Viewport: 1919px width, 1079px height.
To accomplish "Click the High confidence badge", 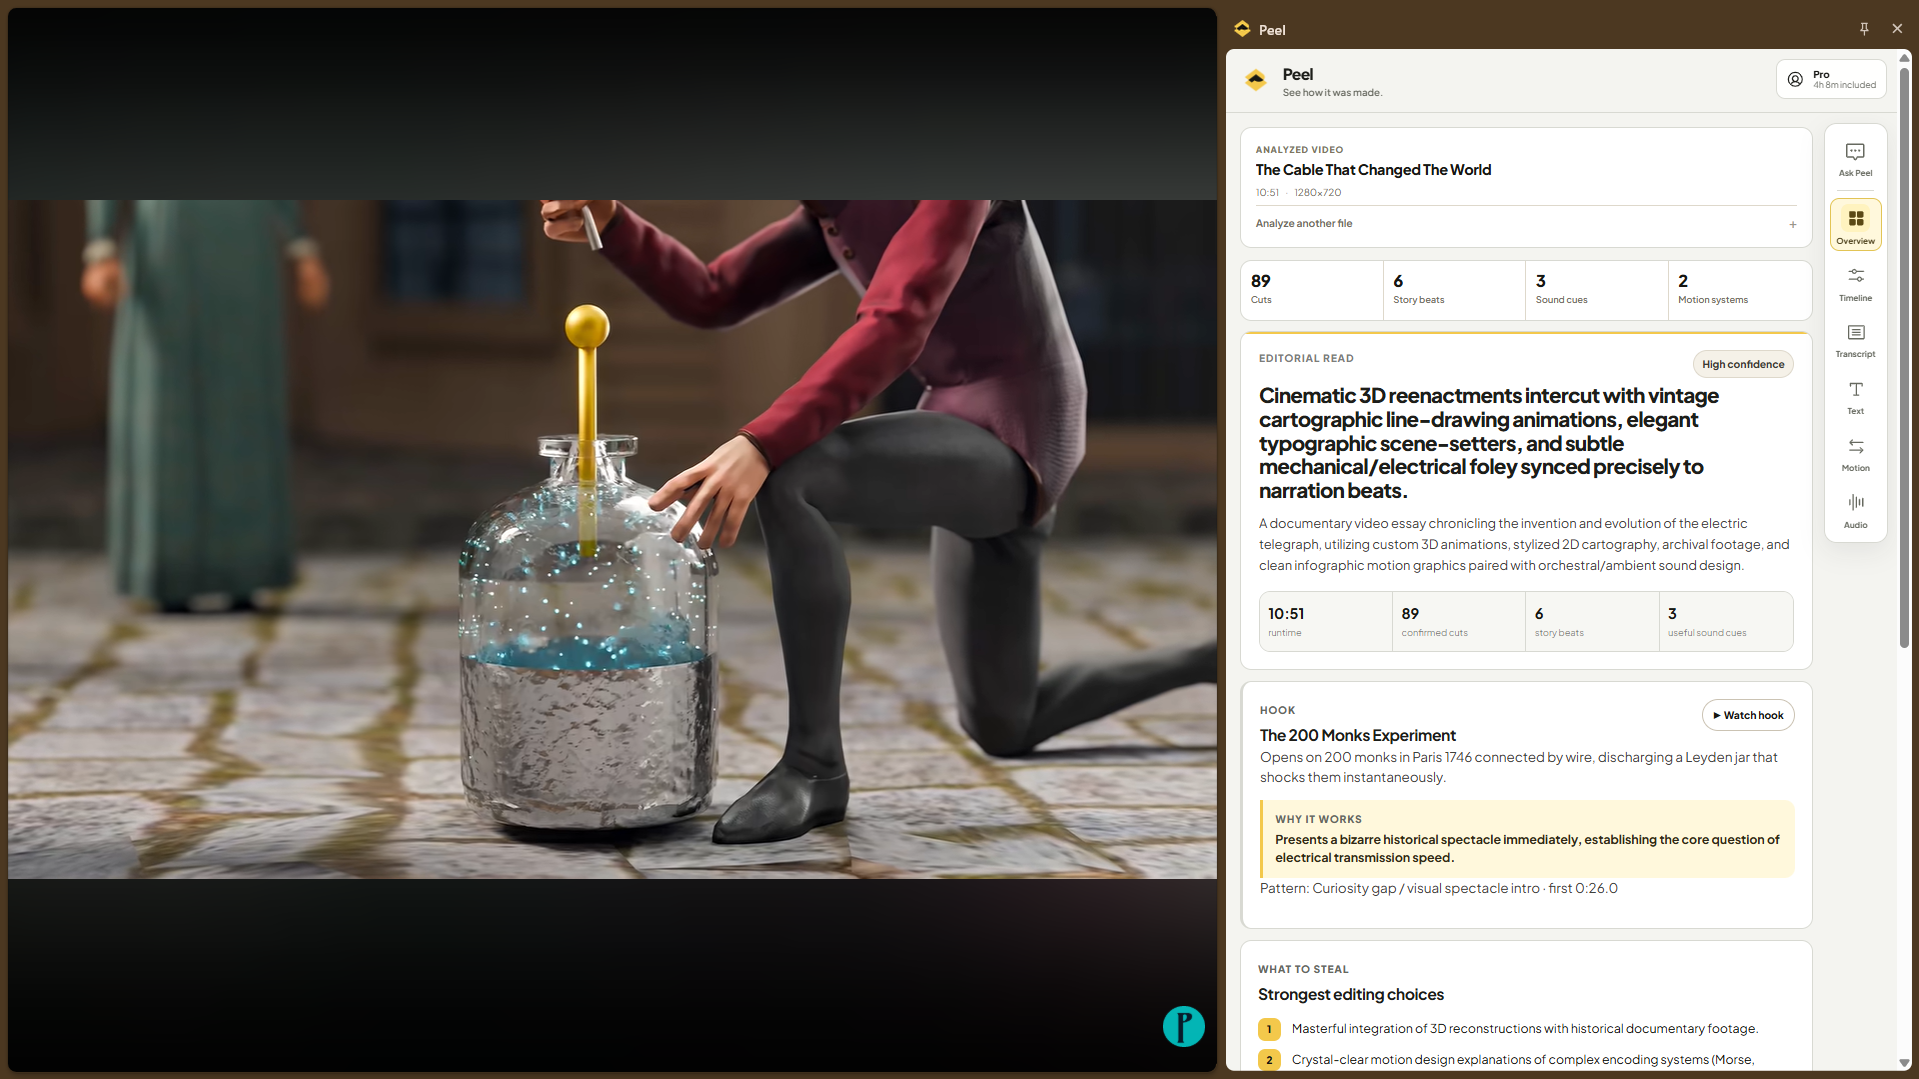I will (1742, 365).
